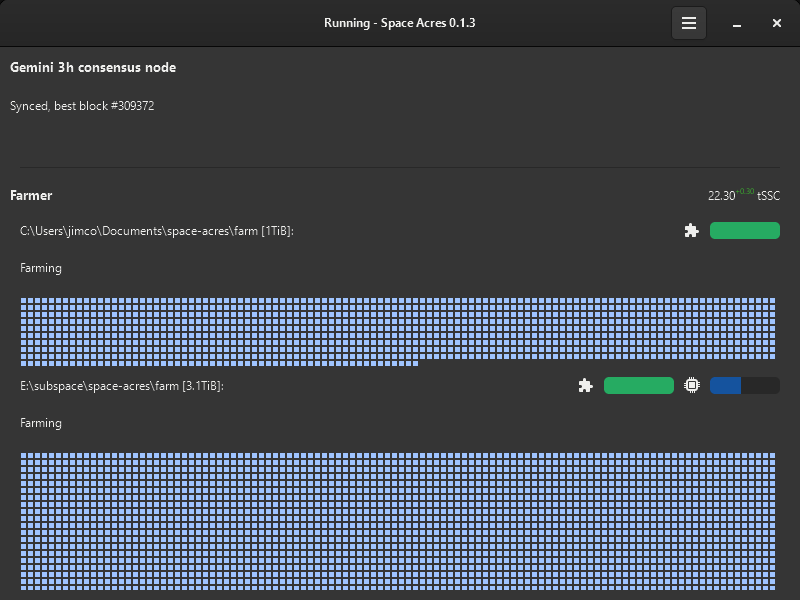Click the Farming status under the 3.1TiB farm
The image size is (800, 600).
click(x=41, y=423)
